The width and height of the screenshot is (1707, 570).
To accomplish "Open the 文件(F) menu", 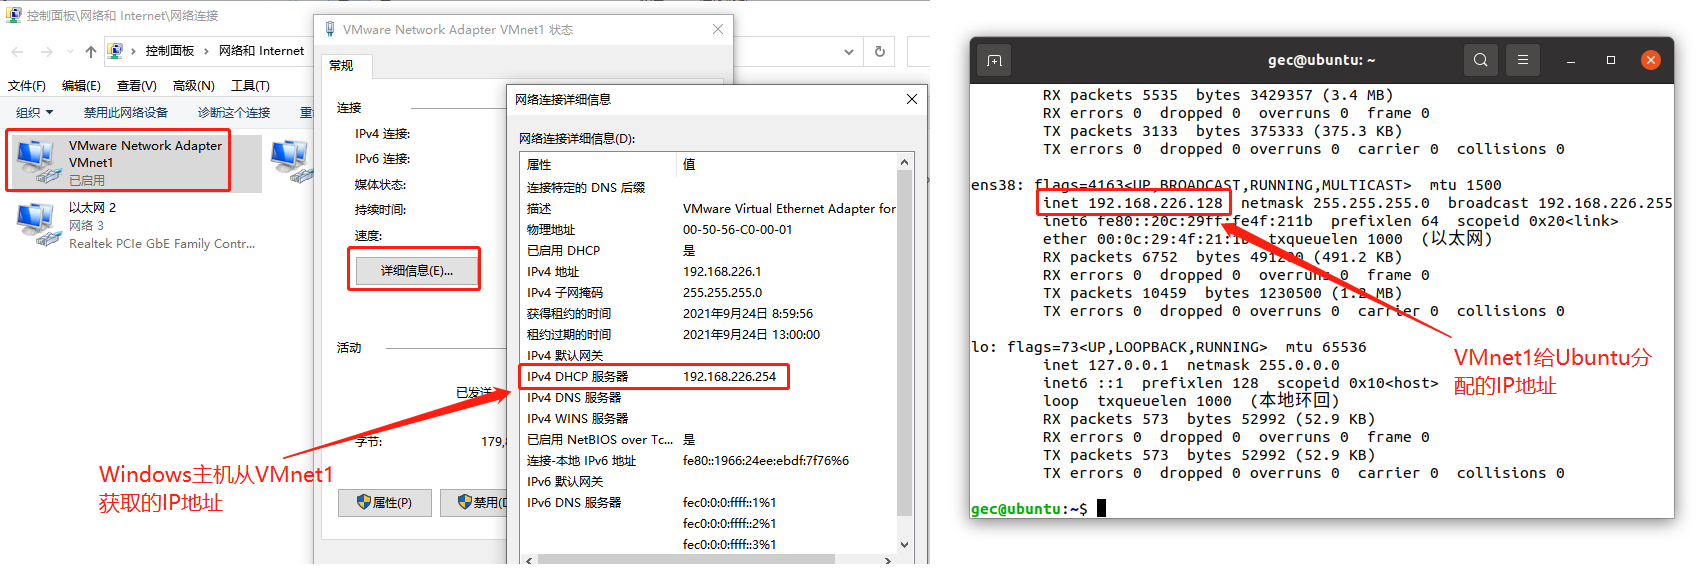I will point(27,86).
